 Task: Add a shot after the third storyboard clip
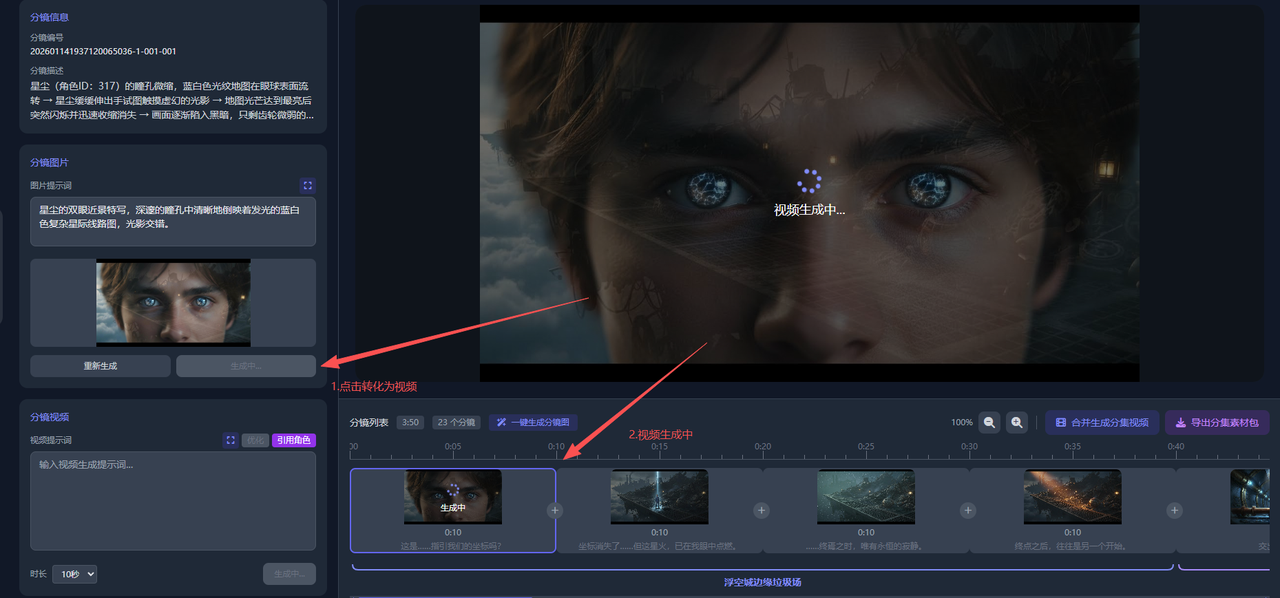pyautogui.click(x=968, y=510)
